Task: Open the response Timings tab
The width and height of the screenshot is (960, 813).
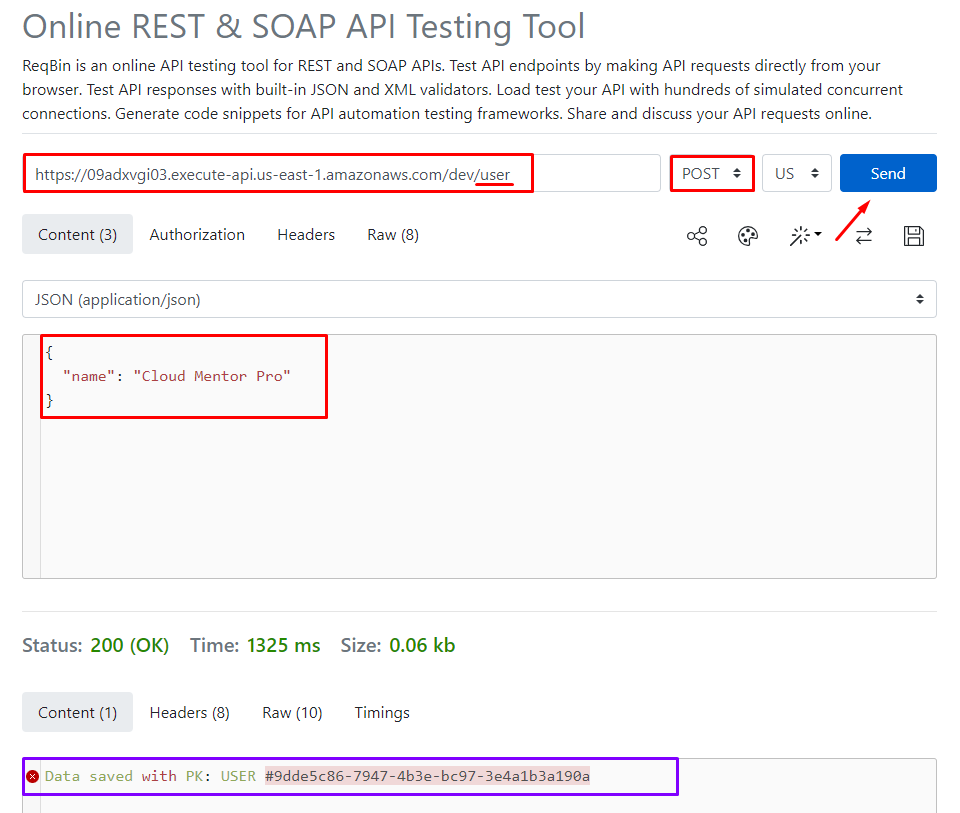Action: coord(382,713)
